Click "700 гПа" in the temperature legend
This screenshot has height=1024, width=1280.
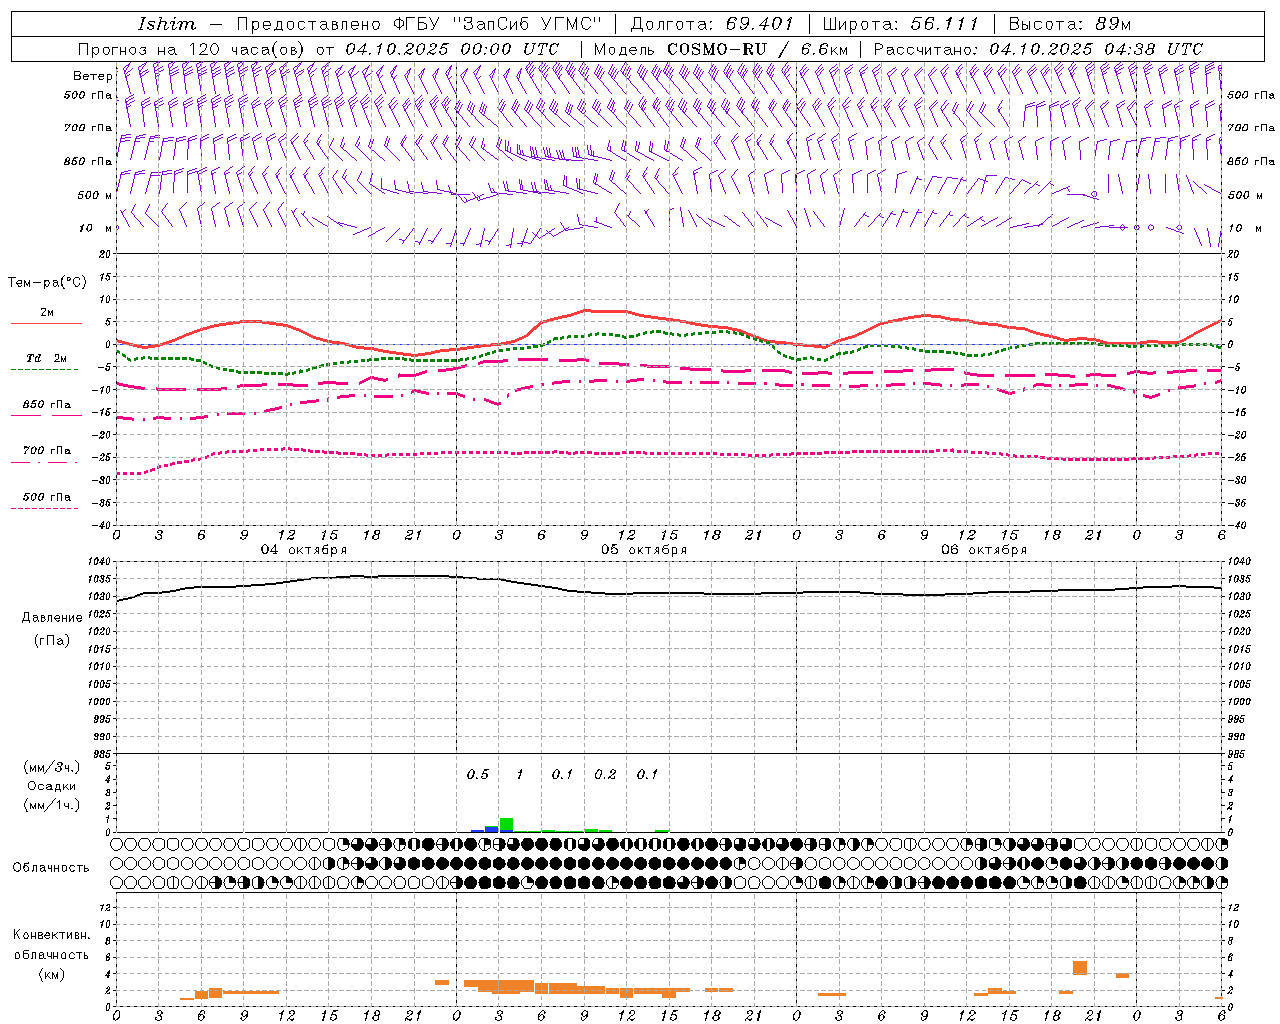(47, 451)
